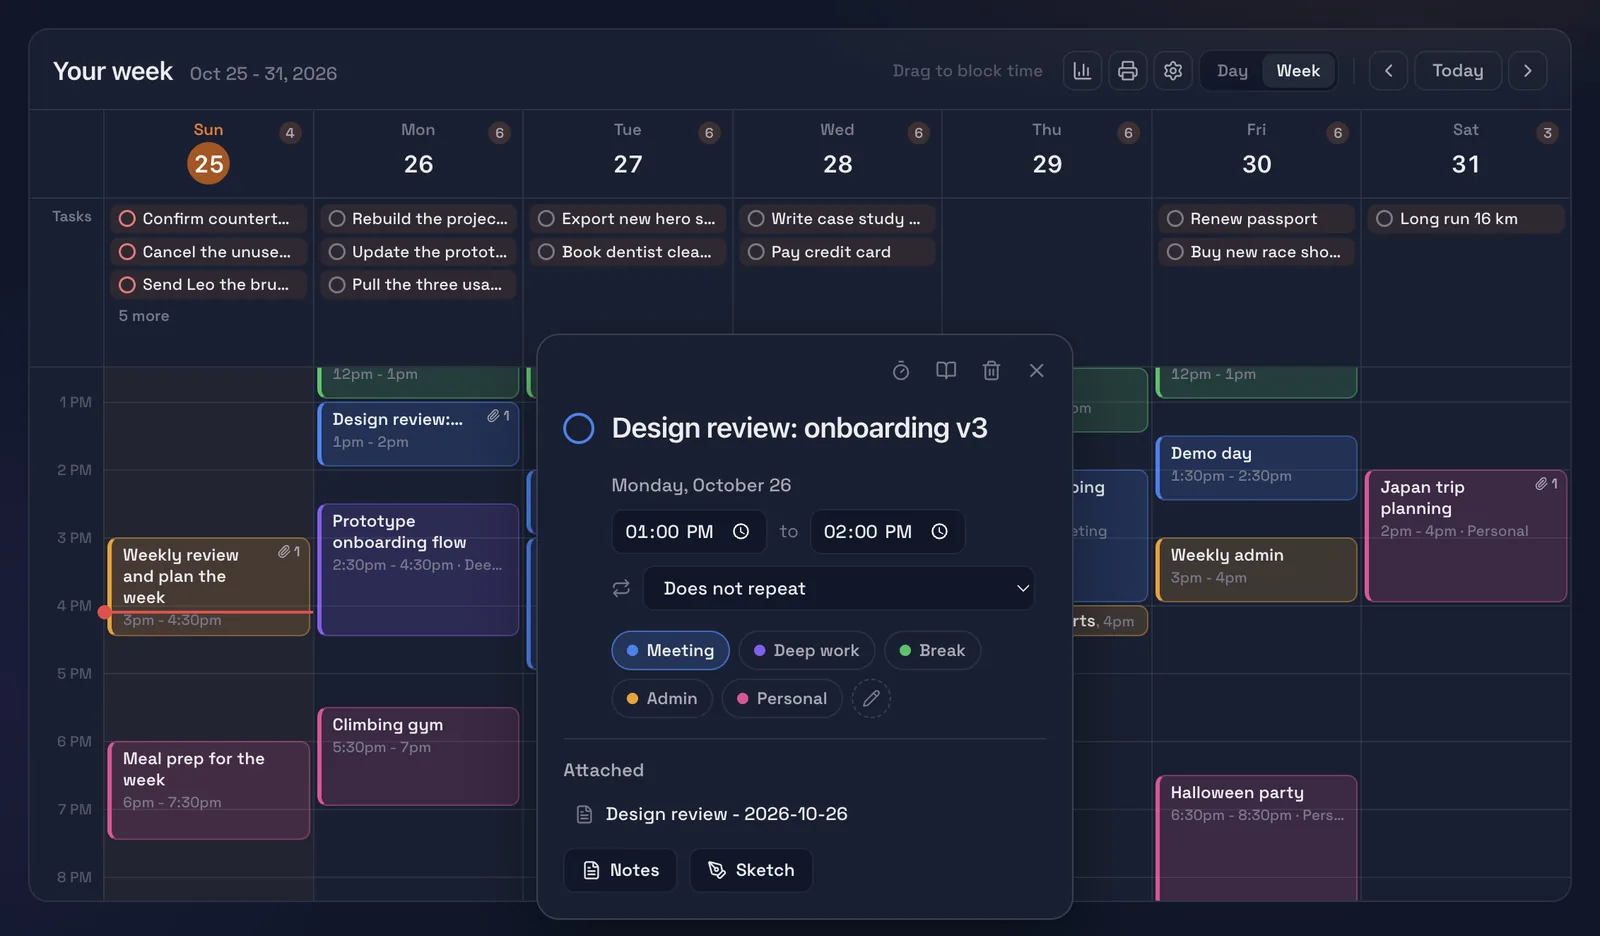Mark Design review: onboarding v3 as complete
The height and width of the screenshot is (936, 1600).
click(x=579, y=428)
